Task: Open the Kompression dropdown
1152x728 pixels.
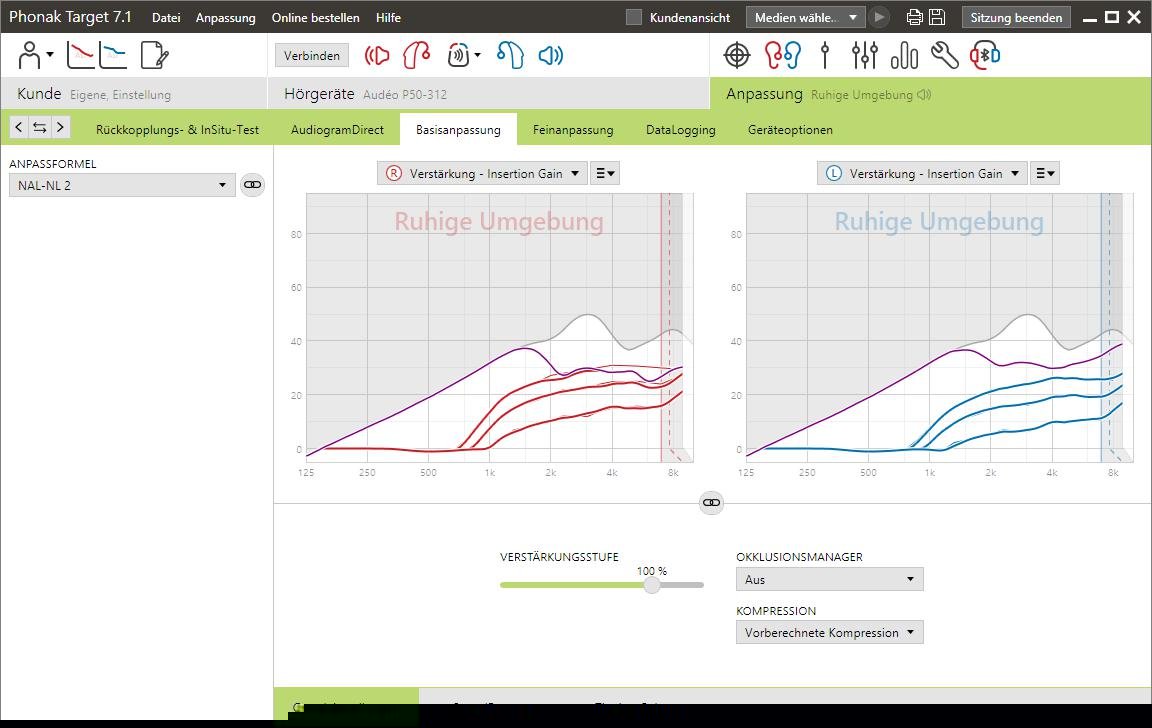Action: coord(829,632)
